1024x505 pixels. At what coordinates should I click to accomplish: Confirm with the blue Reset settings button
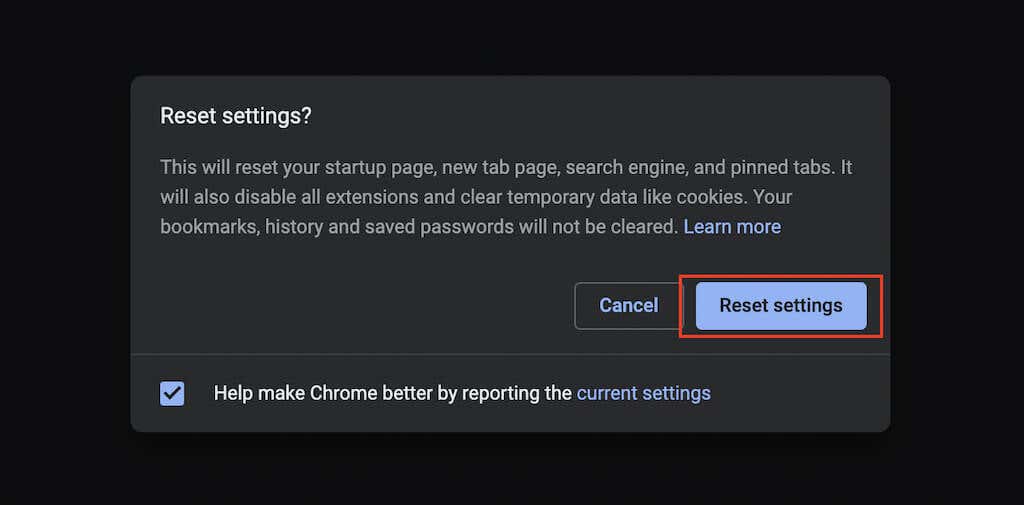pyautogui.click(x=780, y=306)
